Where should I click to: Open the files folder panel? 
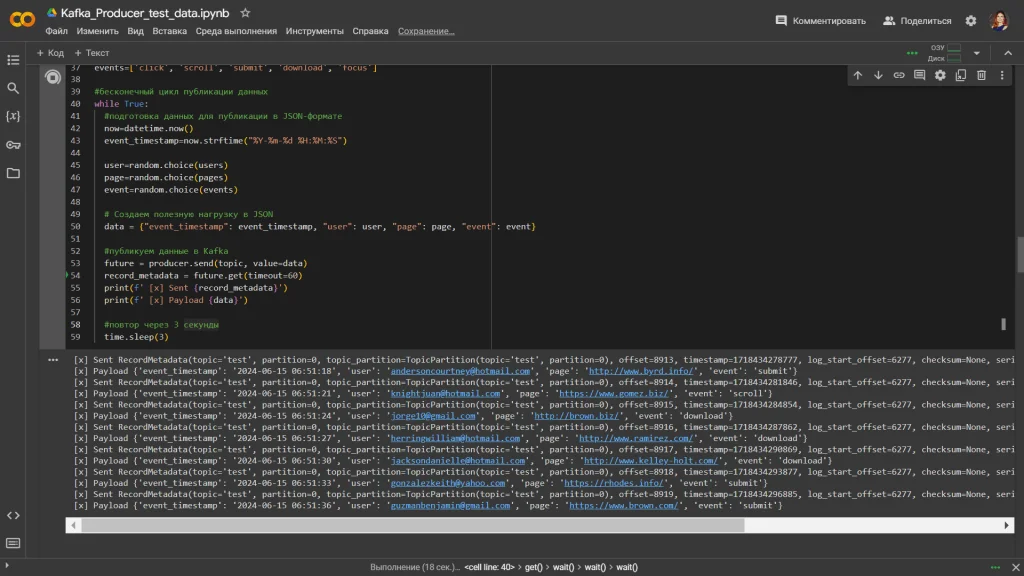pyautogui.click(x=13, y=173)
